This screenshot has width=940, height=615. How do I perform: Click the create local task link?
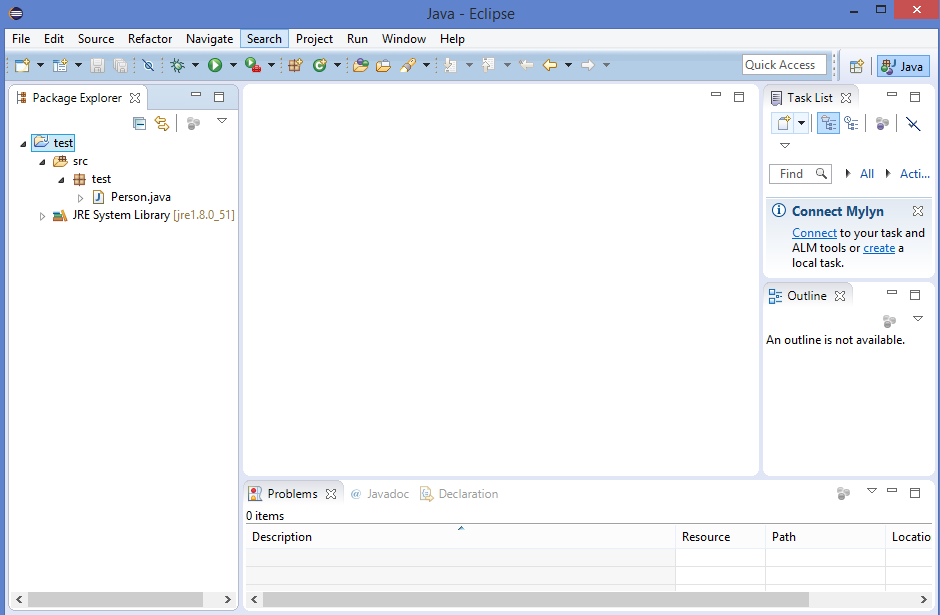pyautogui.click(x=879, y=248)
